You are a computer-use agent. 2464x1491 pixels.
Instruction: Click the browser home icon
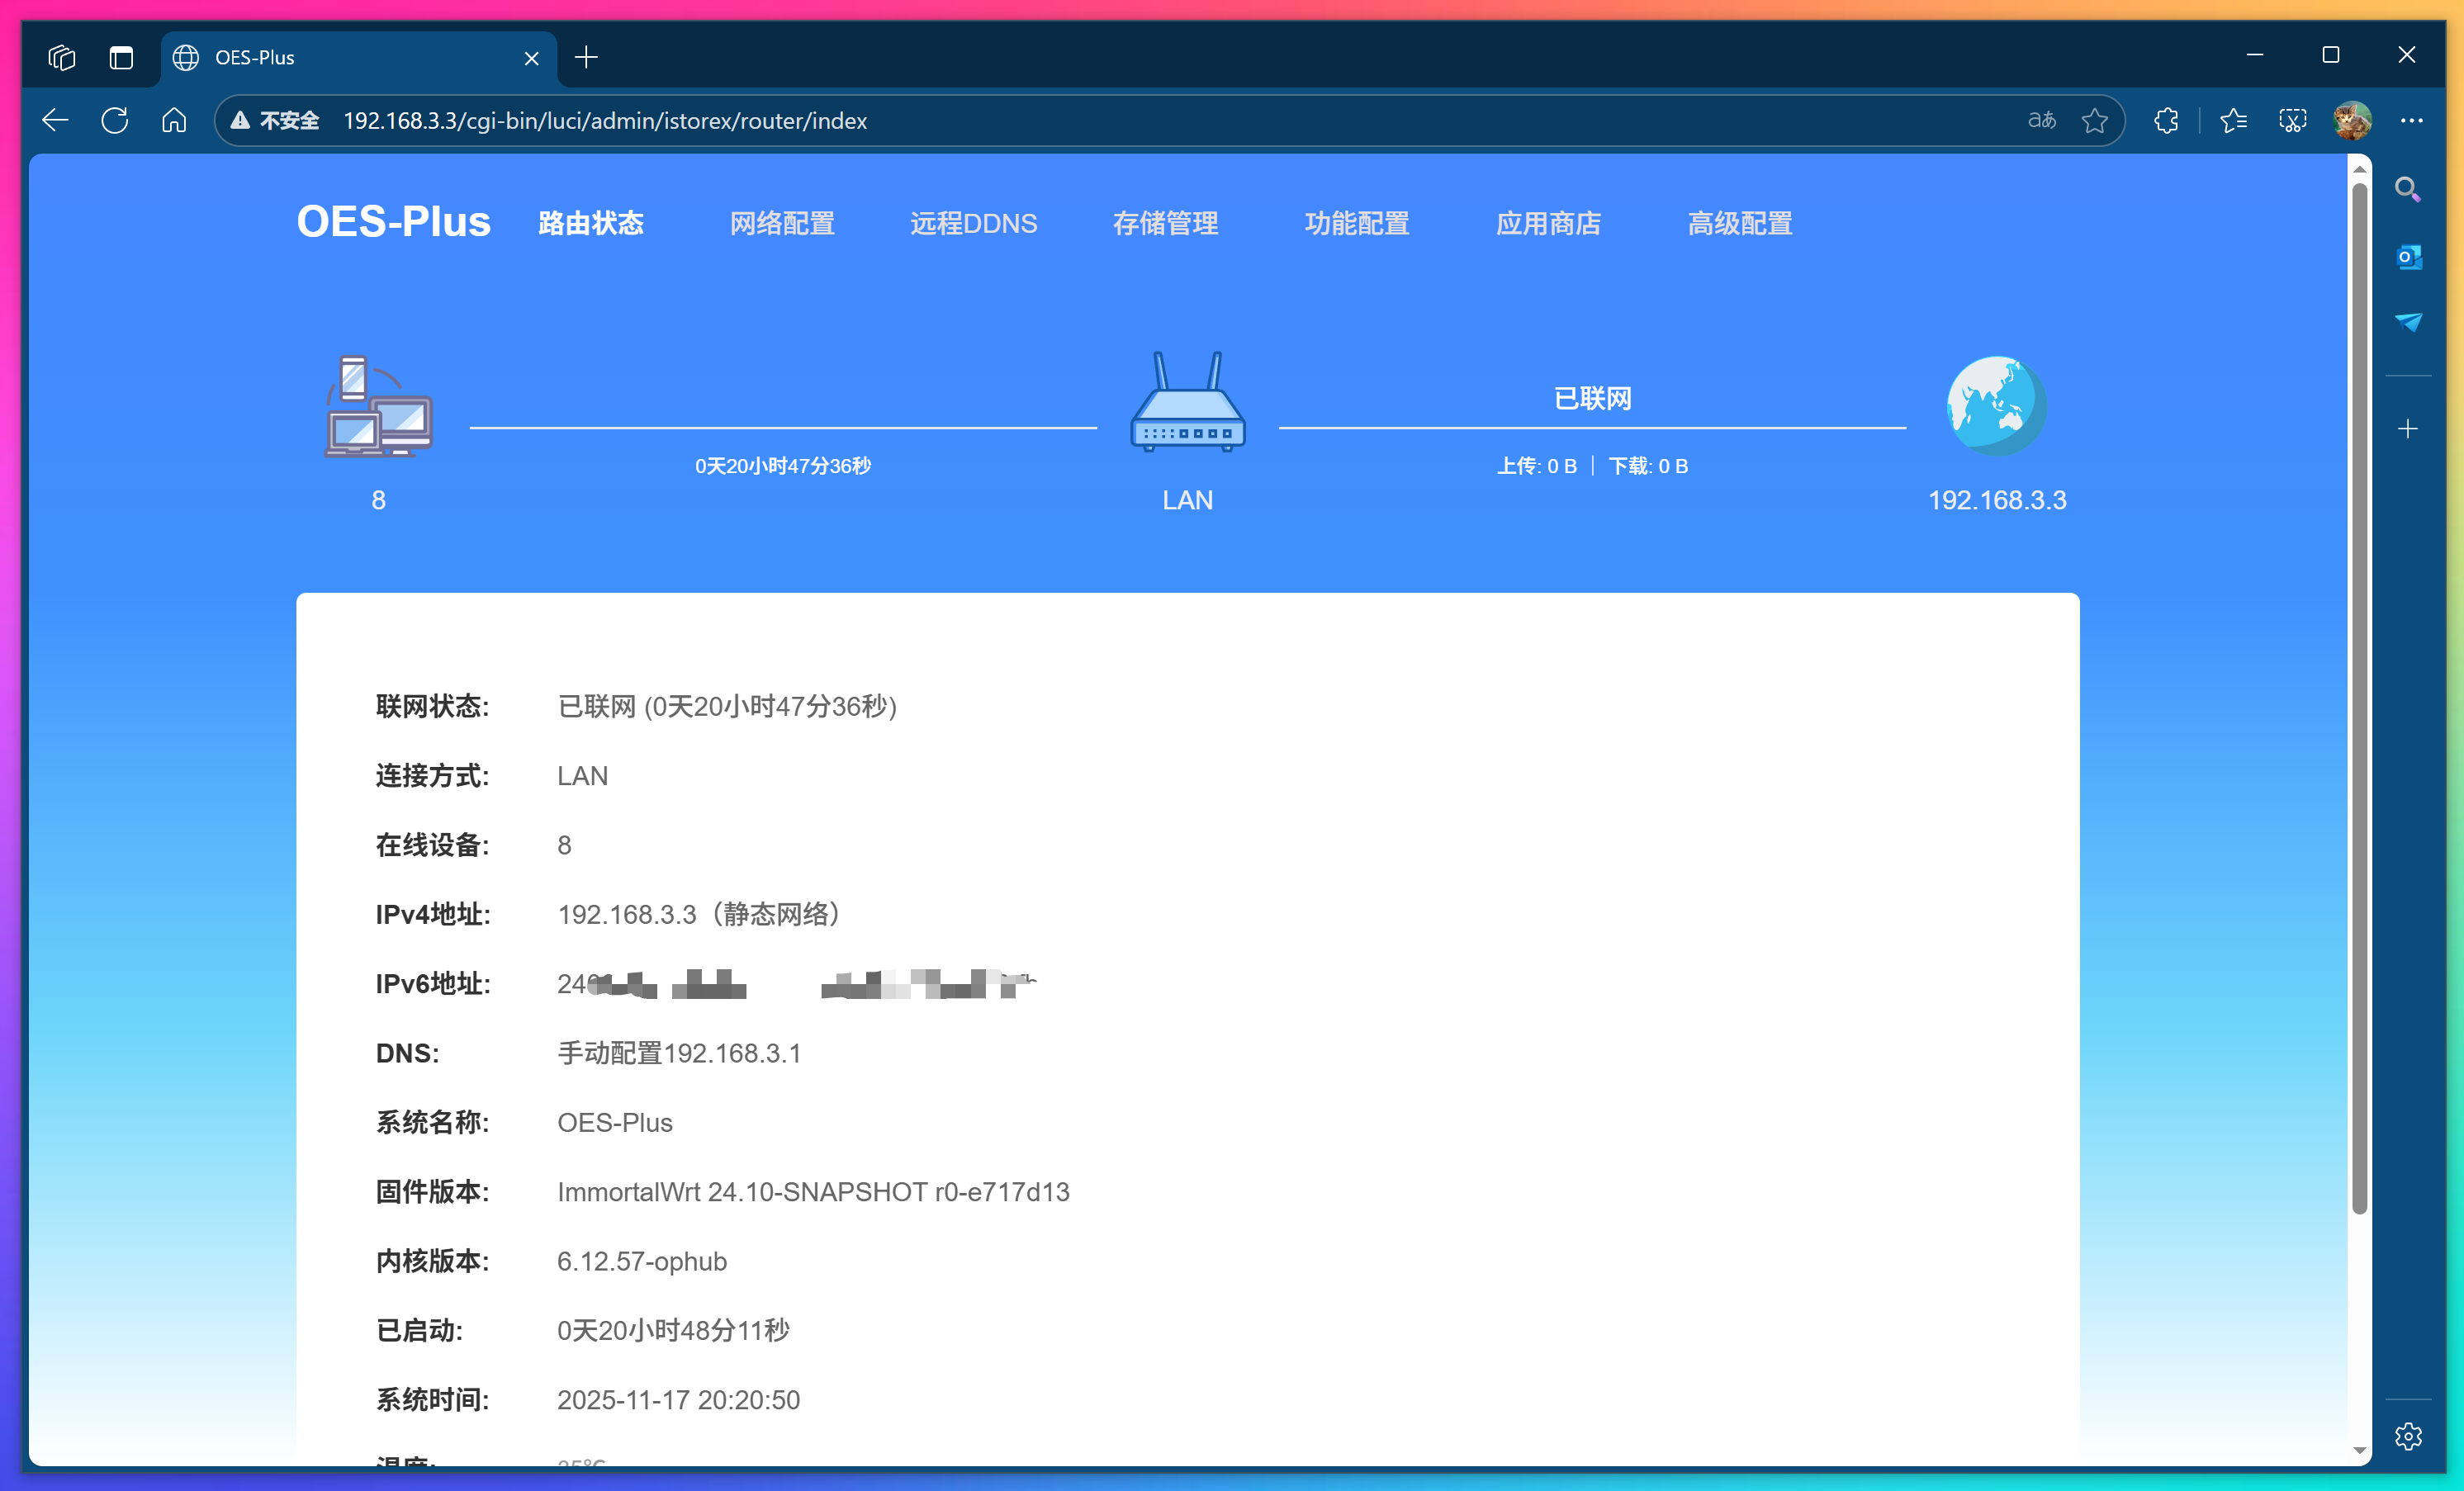pos(174,120)
